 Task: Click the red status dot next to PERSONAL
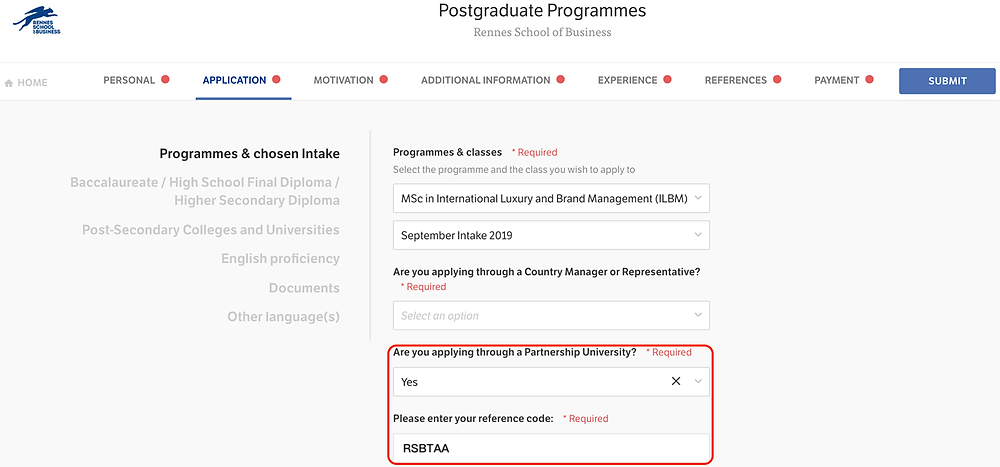(x=165, y=80)
